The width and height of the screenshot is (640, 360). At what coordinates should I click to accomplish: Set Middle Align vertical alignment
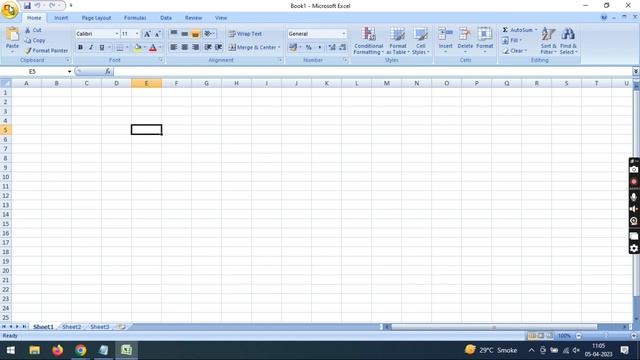pos(184,33)
